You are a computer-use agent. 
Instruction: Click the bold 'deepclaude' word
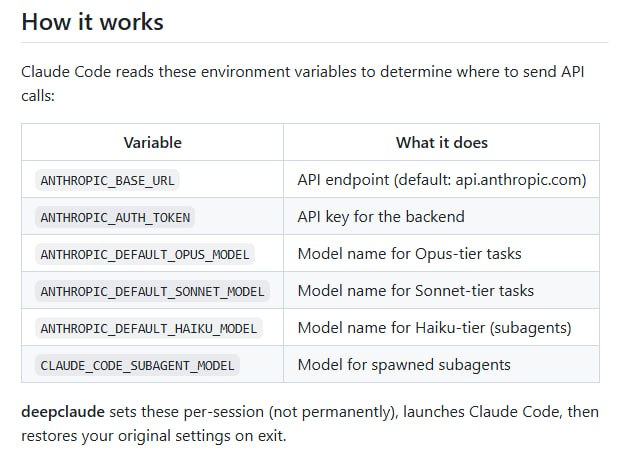(x=63, y=412)
